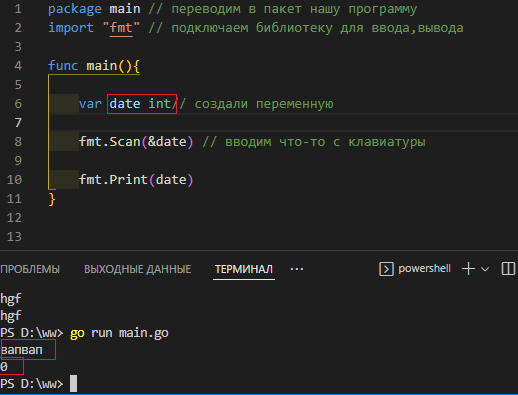Click the fmt.Print(date) statement
This screenshot has height=395, width=518.
(x=136, y=180)
